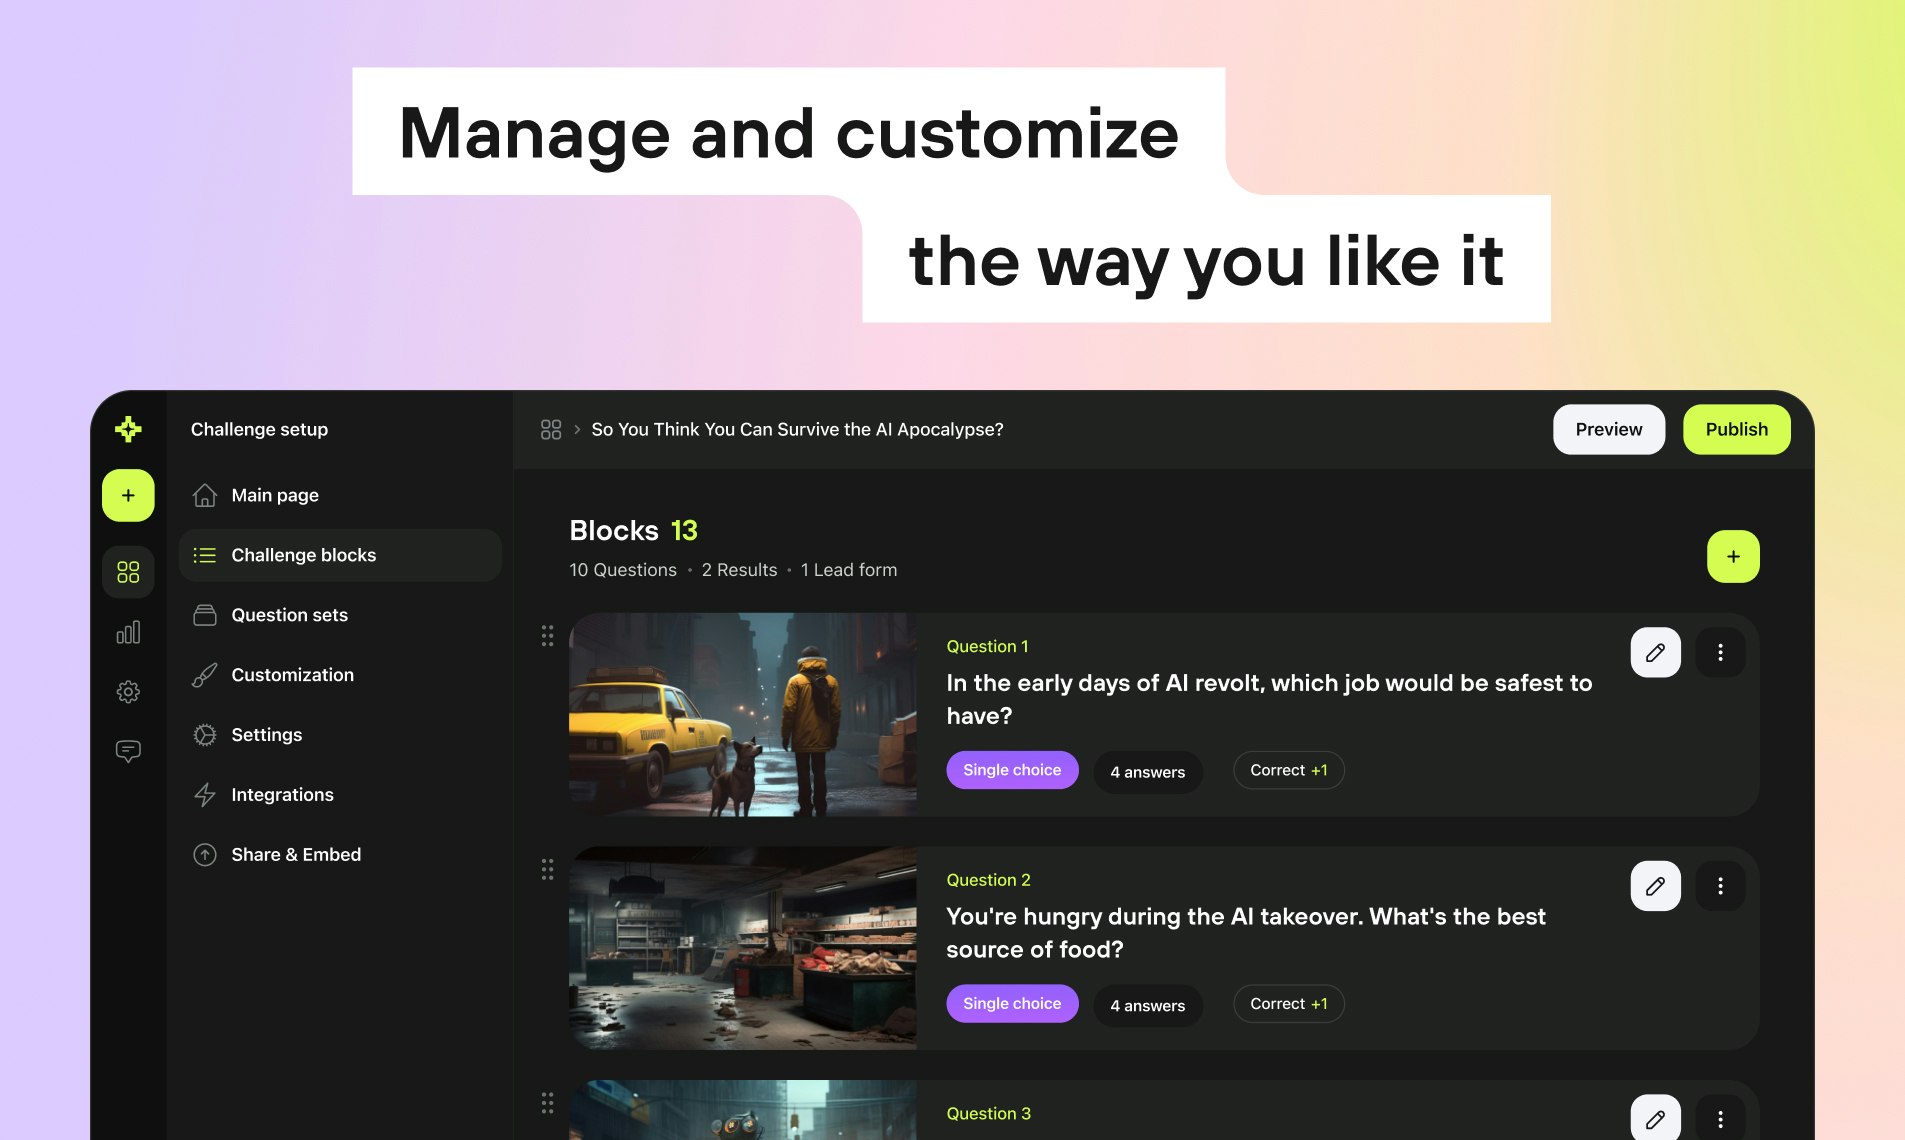The image size is (1905, 1140).
Task: Open the yellow taxi thumbnail of Question 1
Action: pos(743,715)
